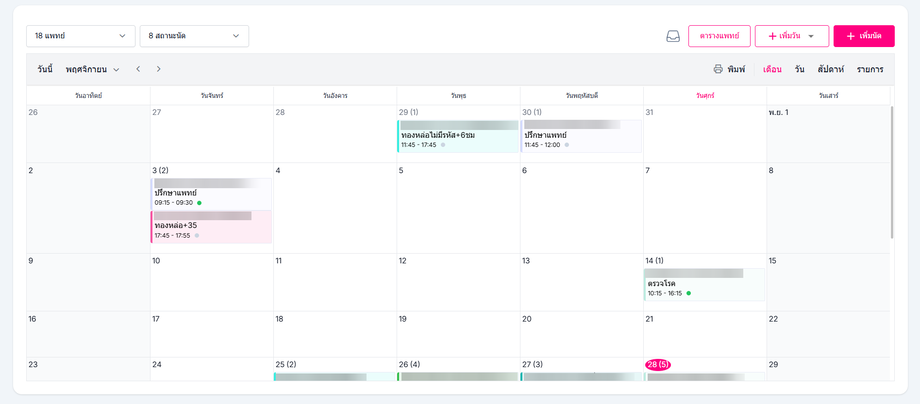920x404 pixels.
Task: Expand the พฤศจิกายน month selector
Action: [x=92, y=69]
